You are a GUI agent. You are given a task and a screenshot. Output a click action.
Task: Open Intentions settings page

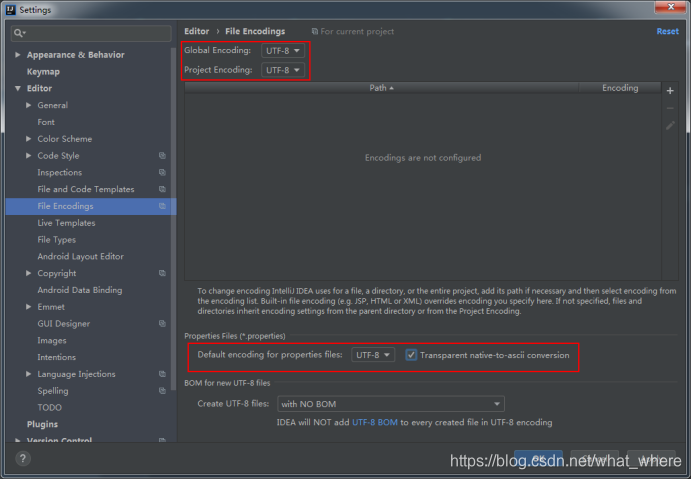pos(56,357)
